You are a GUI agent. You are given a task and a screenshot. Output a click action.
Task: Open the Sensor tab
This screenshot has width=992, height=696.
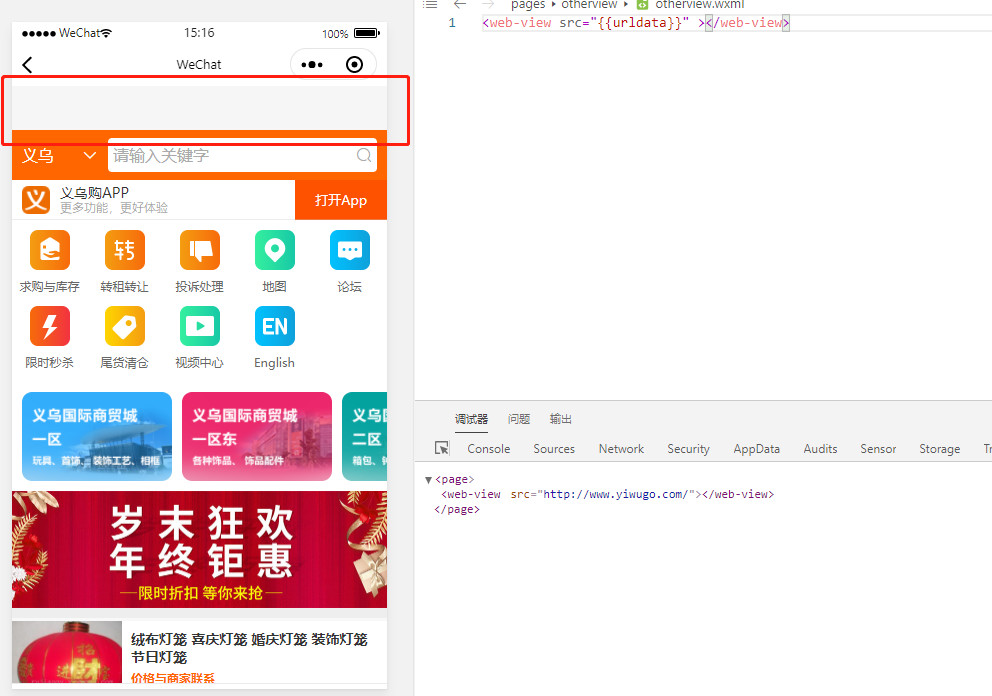click(878, 449)
